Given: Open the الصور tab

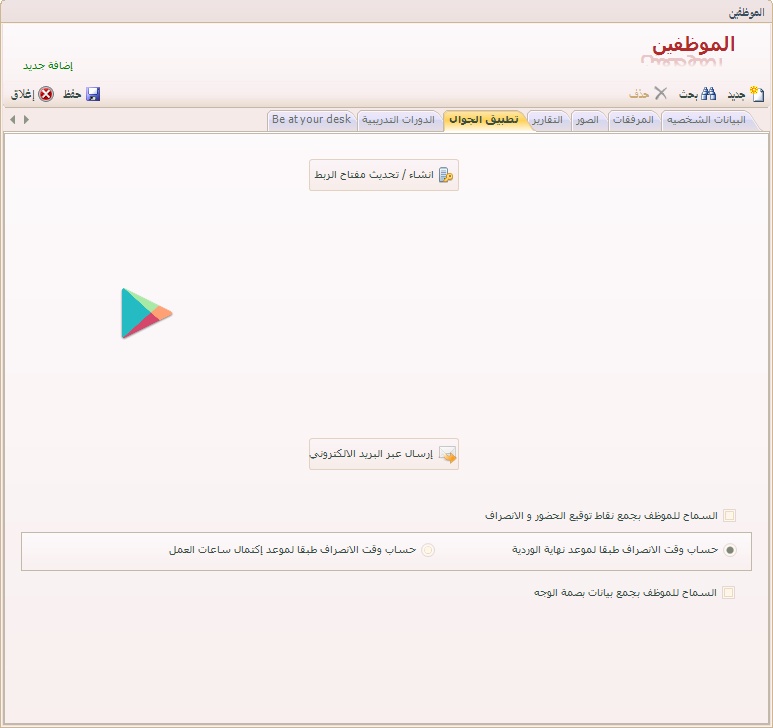Looking at the screenshot, I should pyautogui.click(x=587, y=120).
